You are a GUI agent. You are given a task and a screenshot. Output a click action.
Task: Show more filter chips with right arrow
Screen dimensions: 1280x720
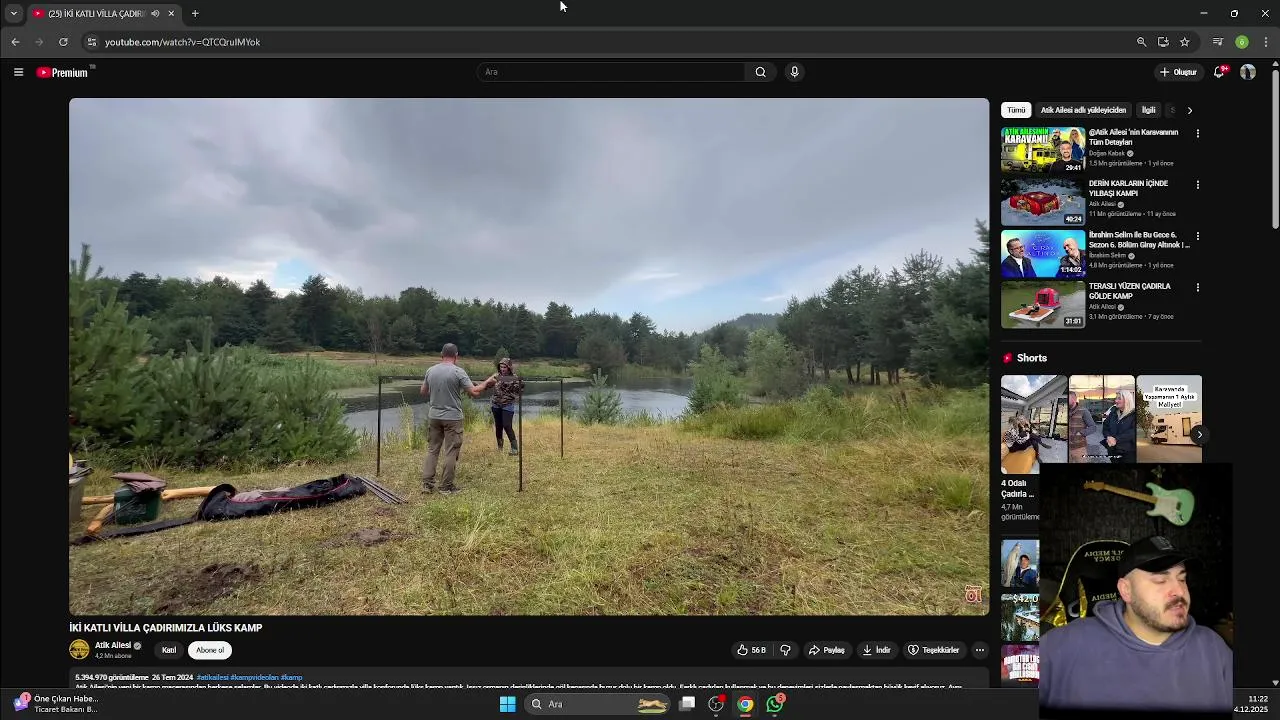pos(1189,110)
